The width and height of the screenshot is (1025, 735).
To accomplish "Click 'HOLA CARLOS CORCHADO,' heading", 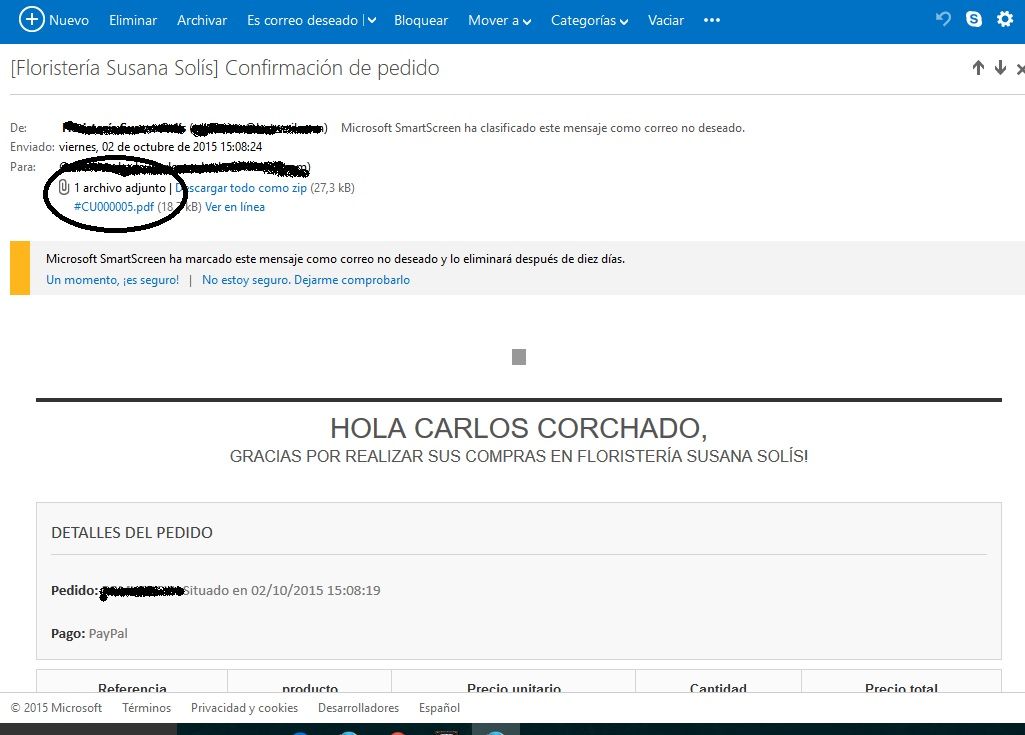I will [x=519, y=428].
